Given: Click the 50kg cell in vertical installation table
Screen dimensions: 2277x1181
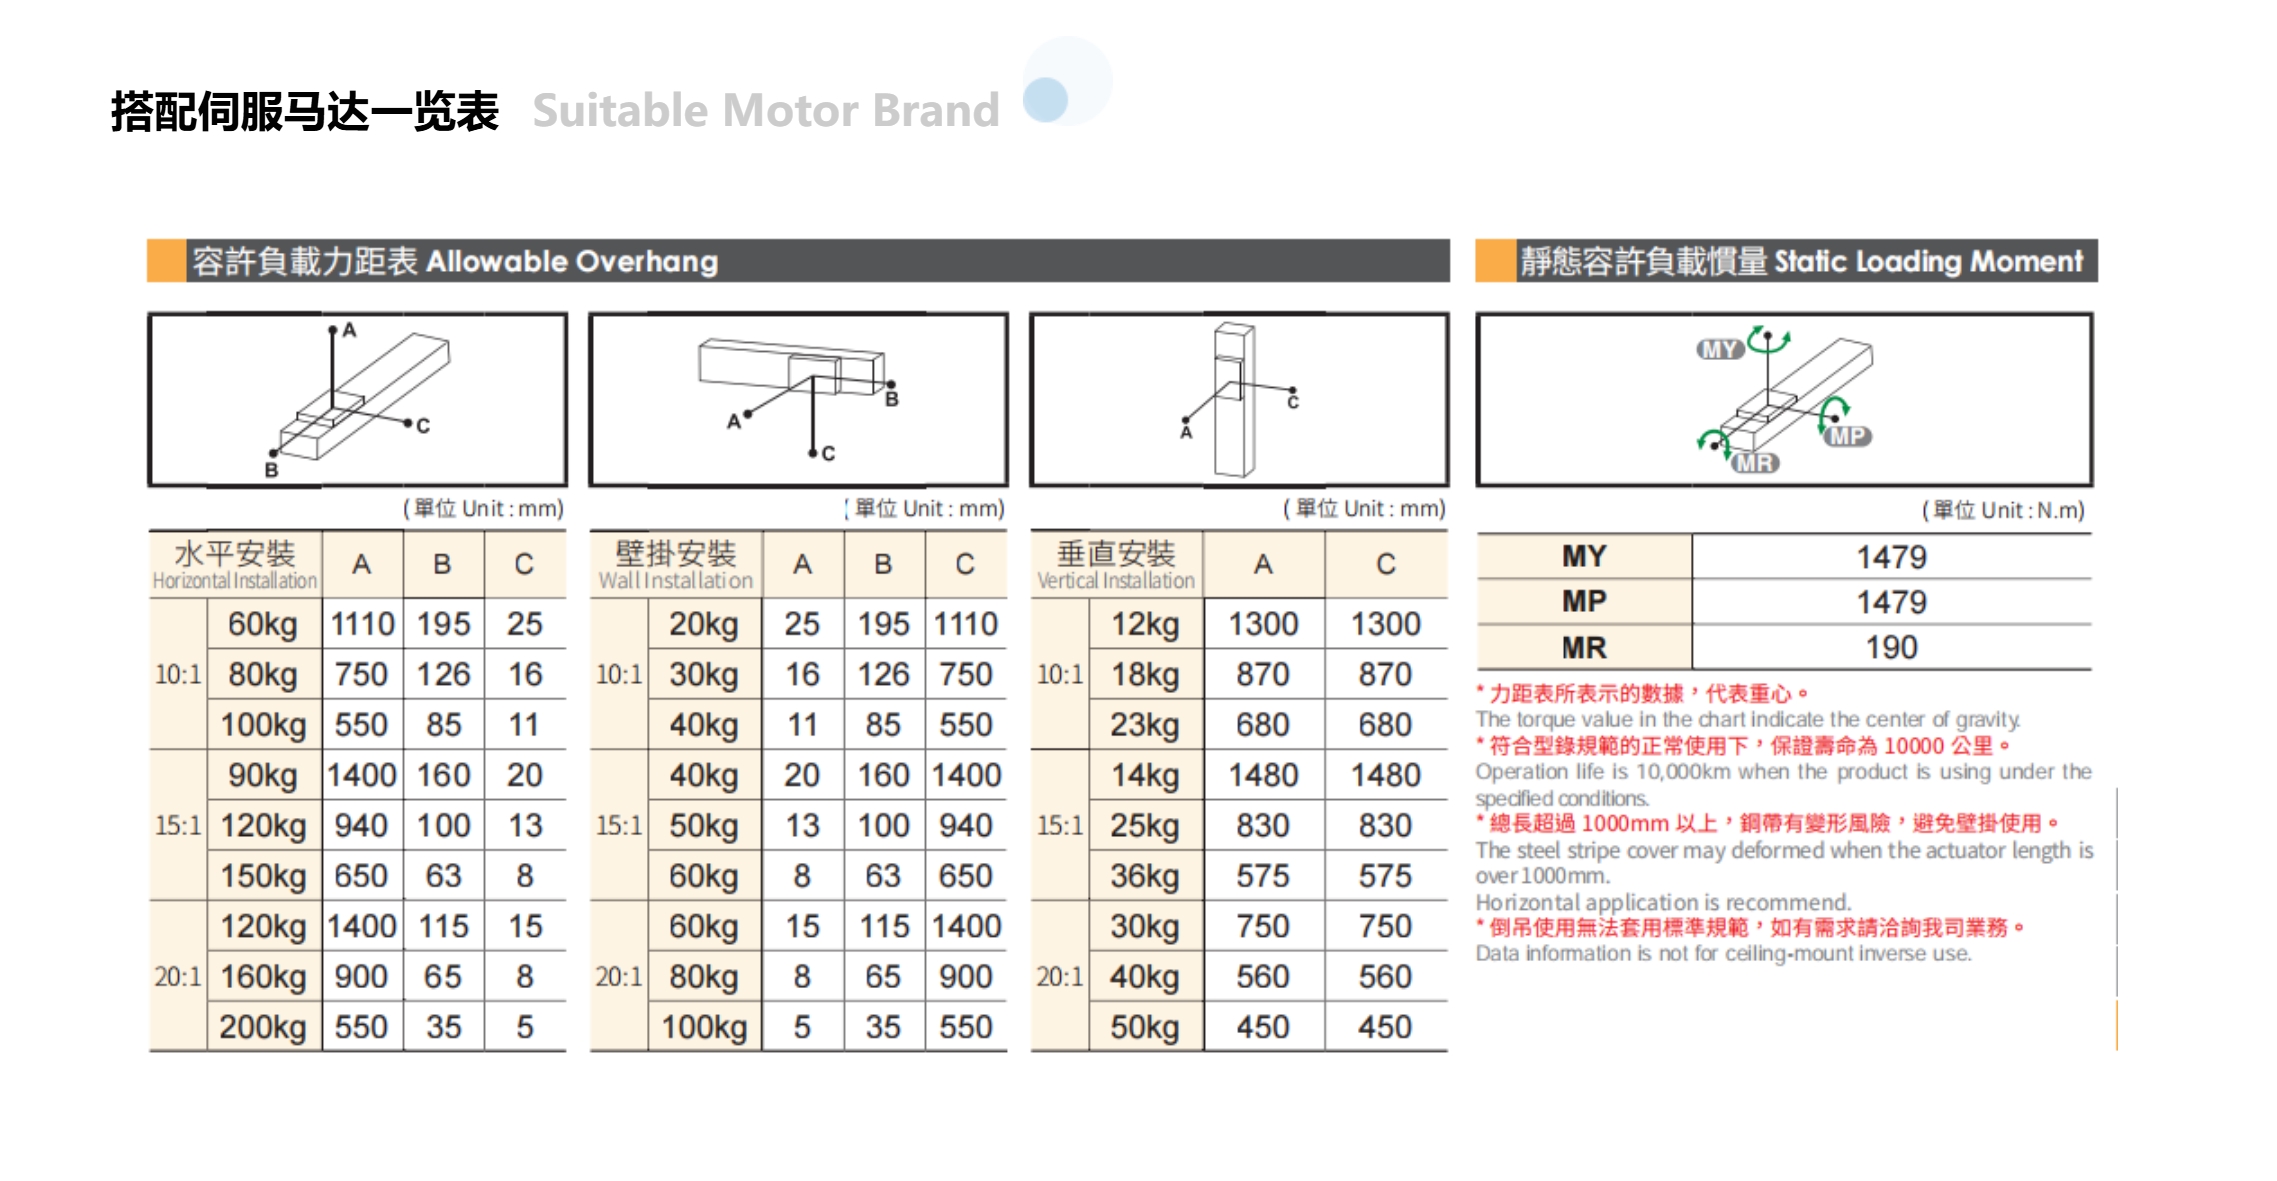Looking at the screenshot, I should (1145, 1027).
